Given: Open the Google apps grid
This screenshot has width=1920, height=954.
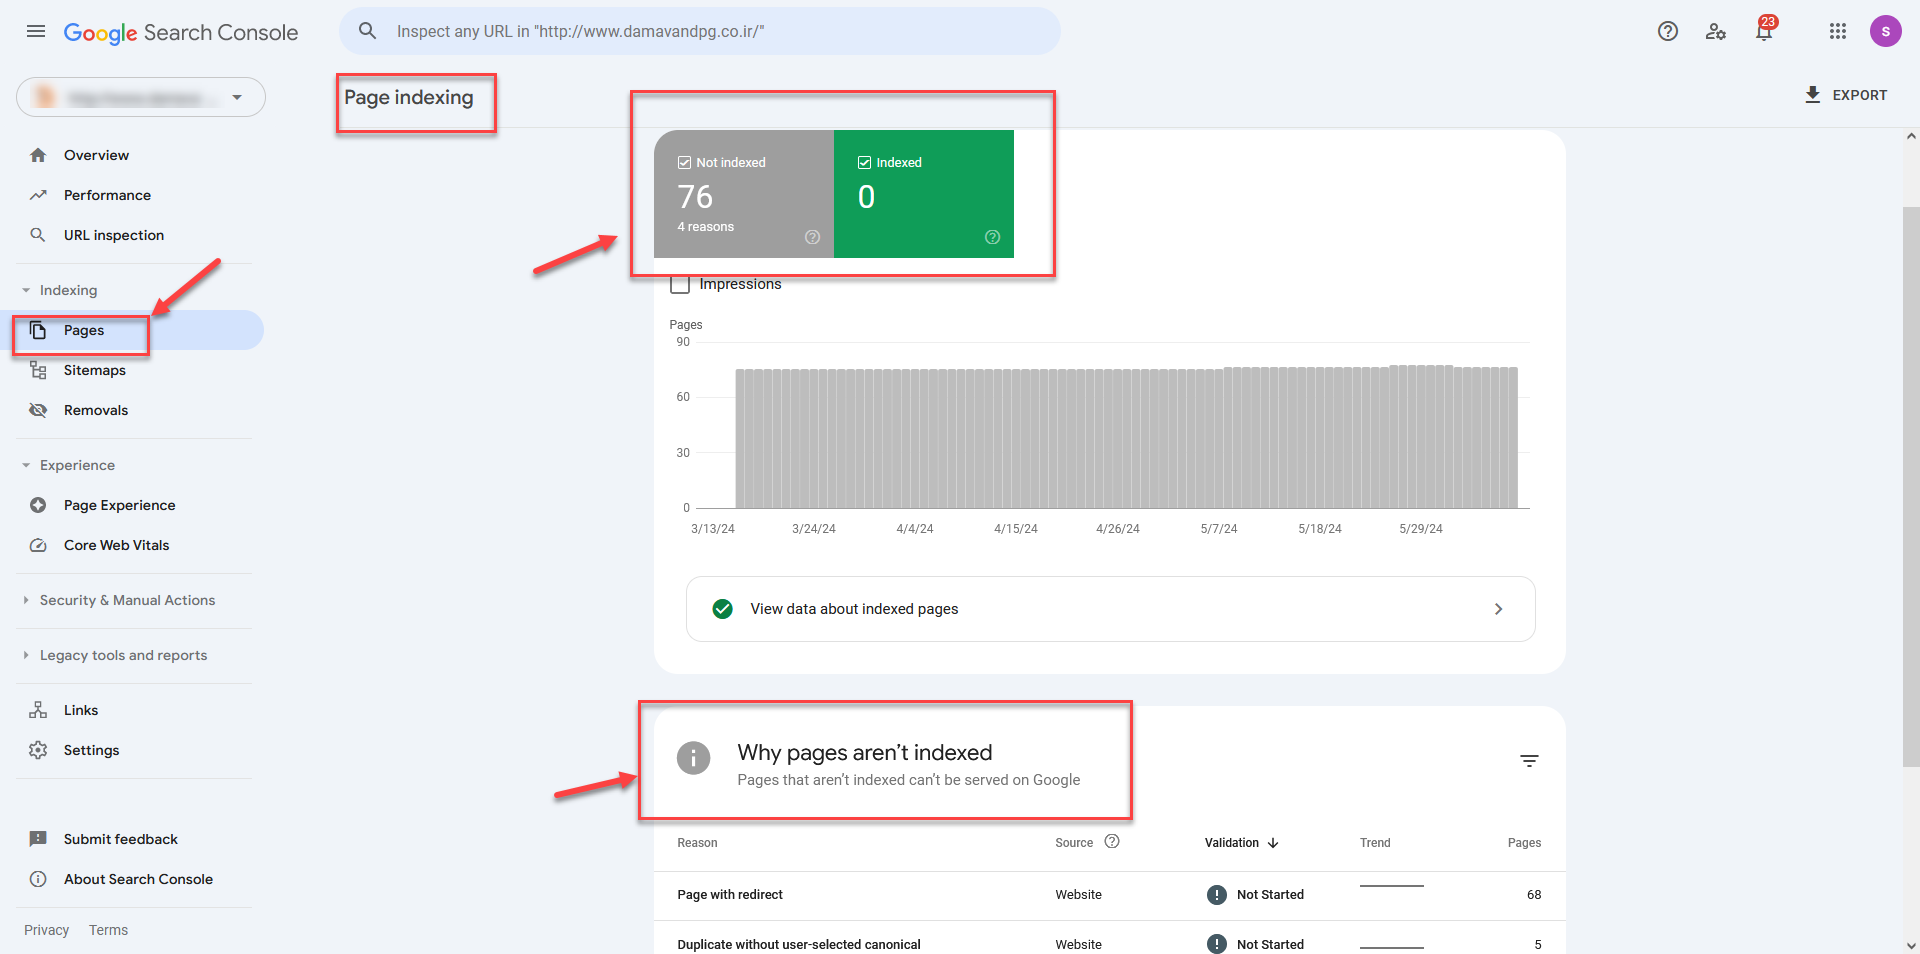Looking at the screenshot, I should pos(1837,31).
